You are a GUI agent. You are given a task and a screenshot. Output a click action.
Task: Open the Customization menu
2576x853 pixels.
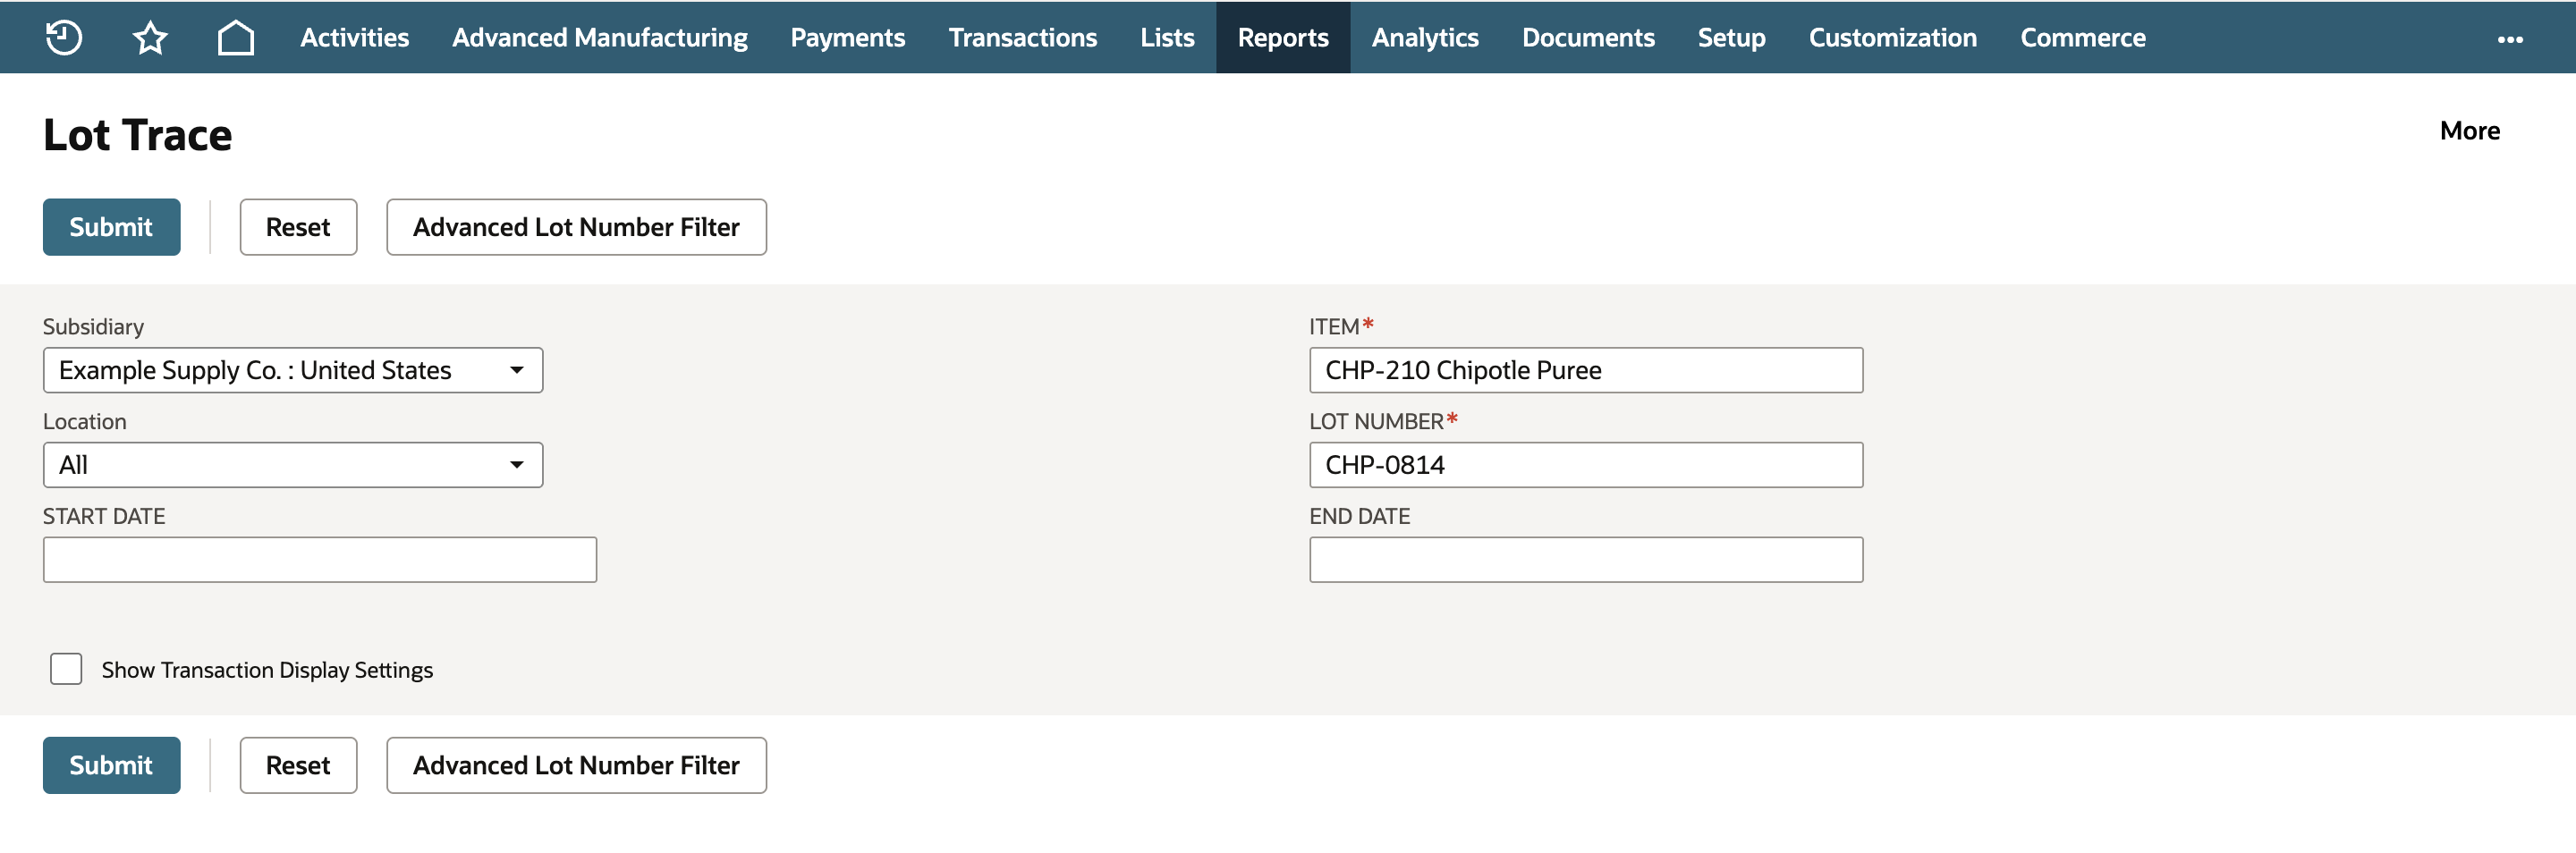point(1892,38)
